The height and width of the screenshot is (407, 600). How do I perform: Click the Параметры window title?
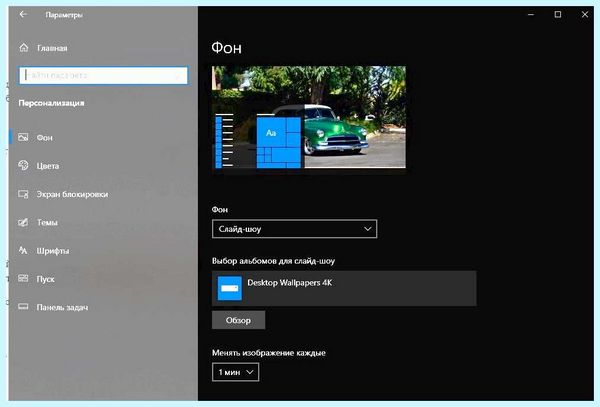click(x=64, y=15)
